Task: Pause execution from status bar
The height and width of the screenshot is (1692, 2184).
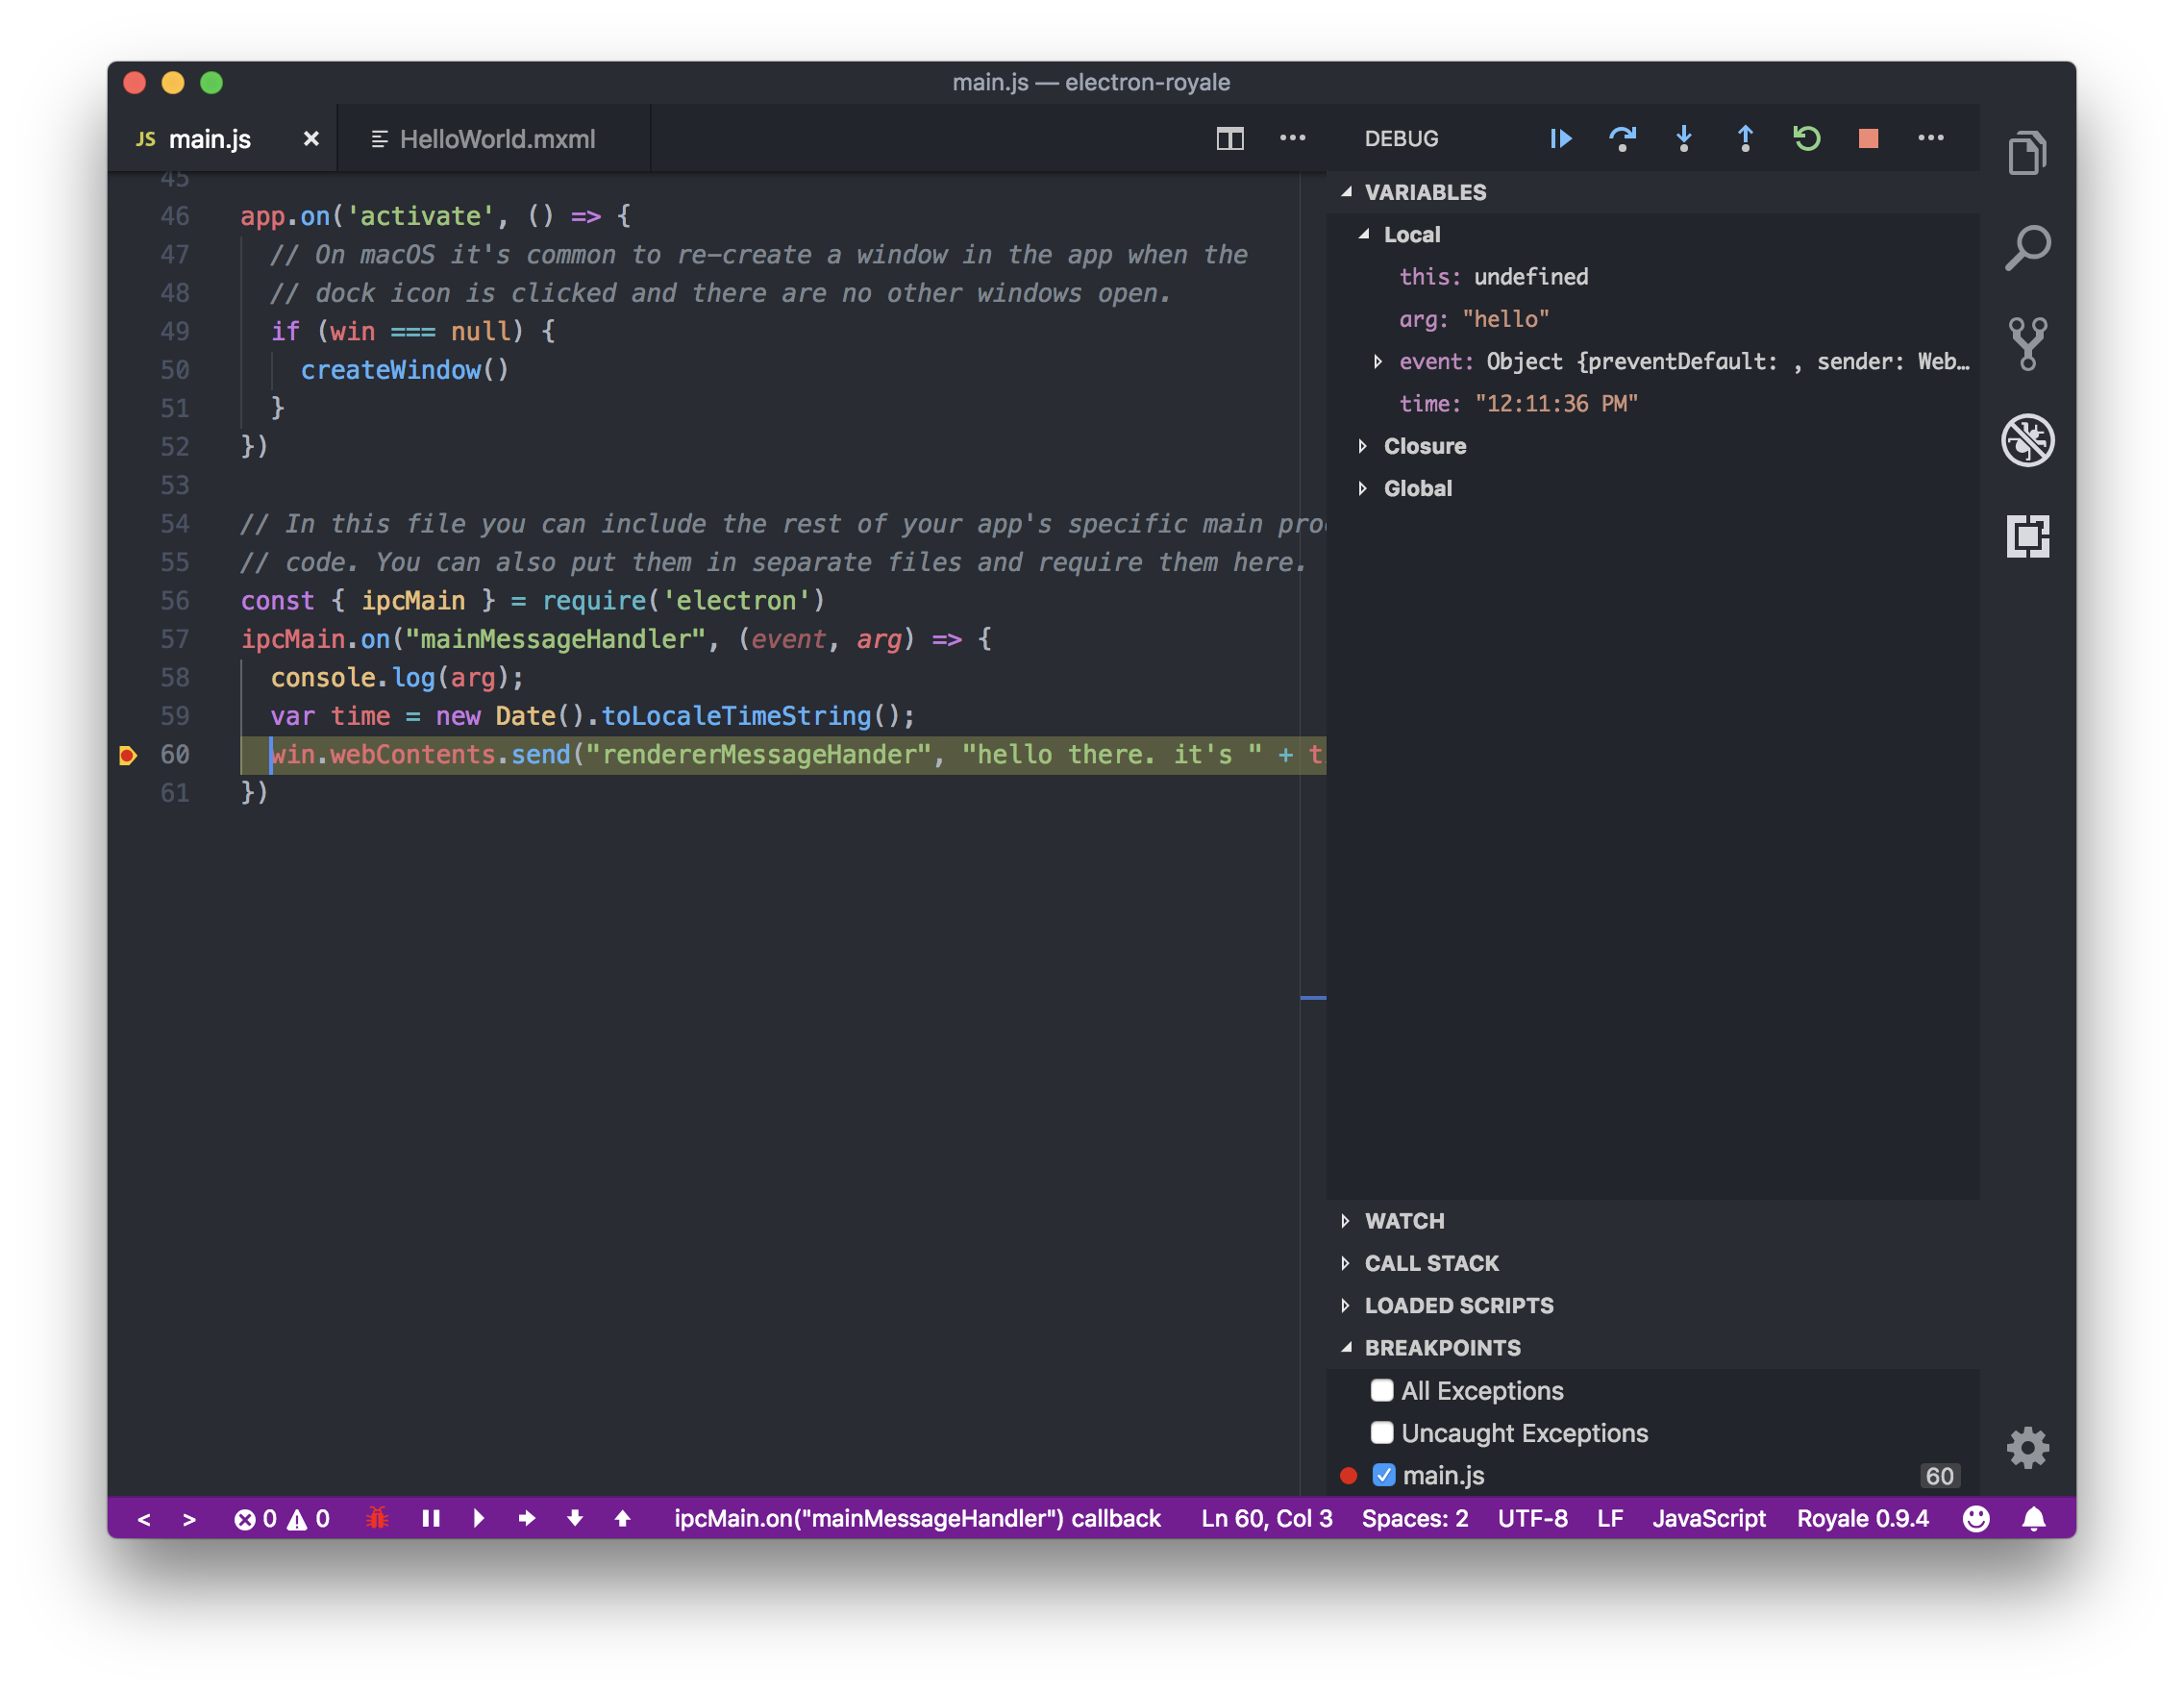Action: pos(431,1518)
